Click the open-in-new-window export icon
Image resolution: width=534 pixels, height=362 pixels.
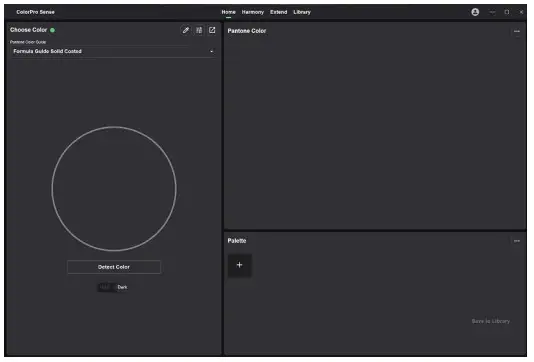pyautogui.click(x=212, y=30)
